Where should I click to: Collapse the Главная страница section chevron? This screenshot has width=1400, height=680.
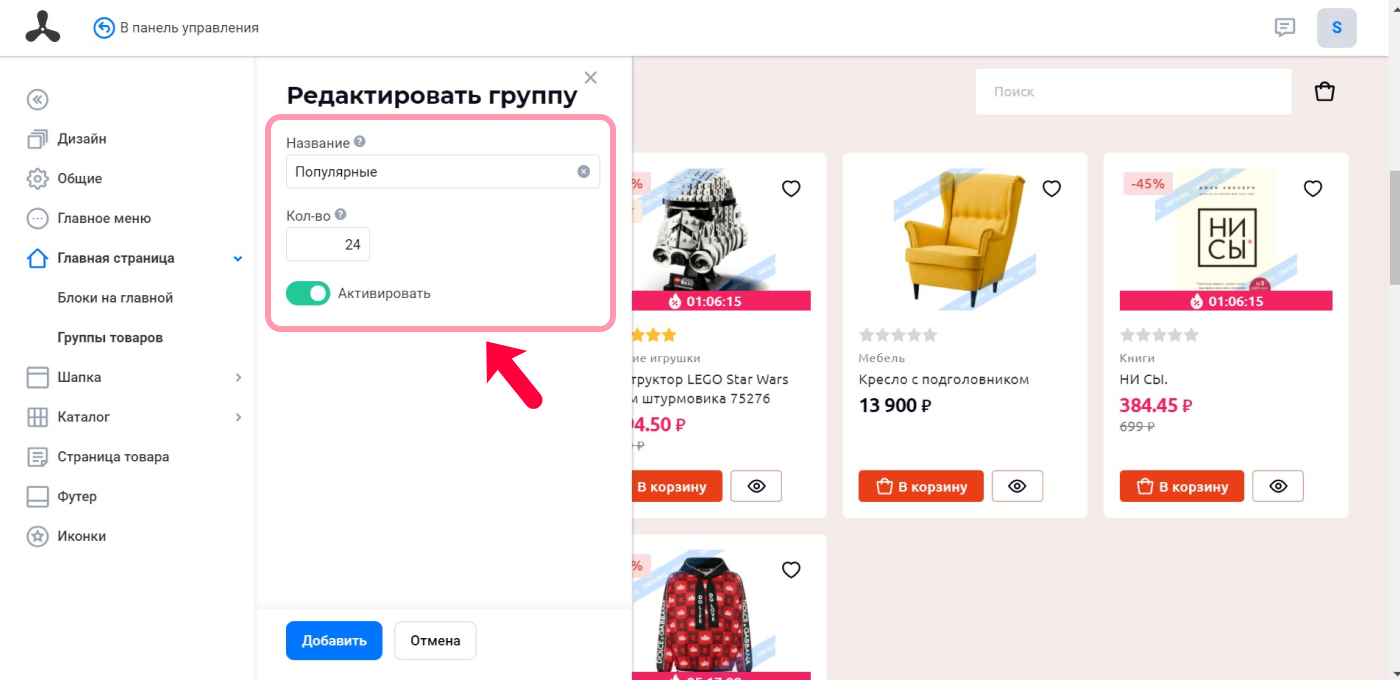pyautogui.click(x=238, y=258)
